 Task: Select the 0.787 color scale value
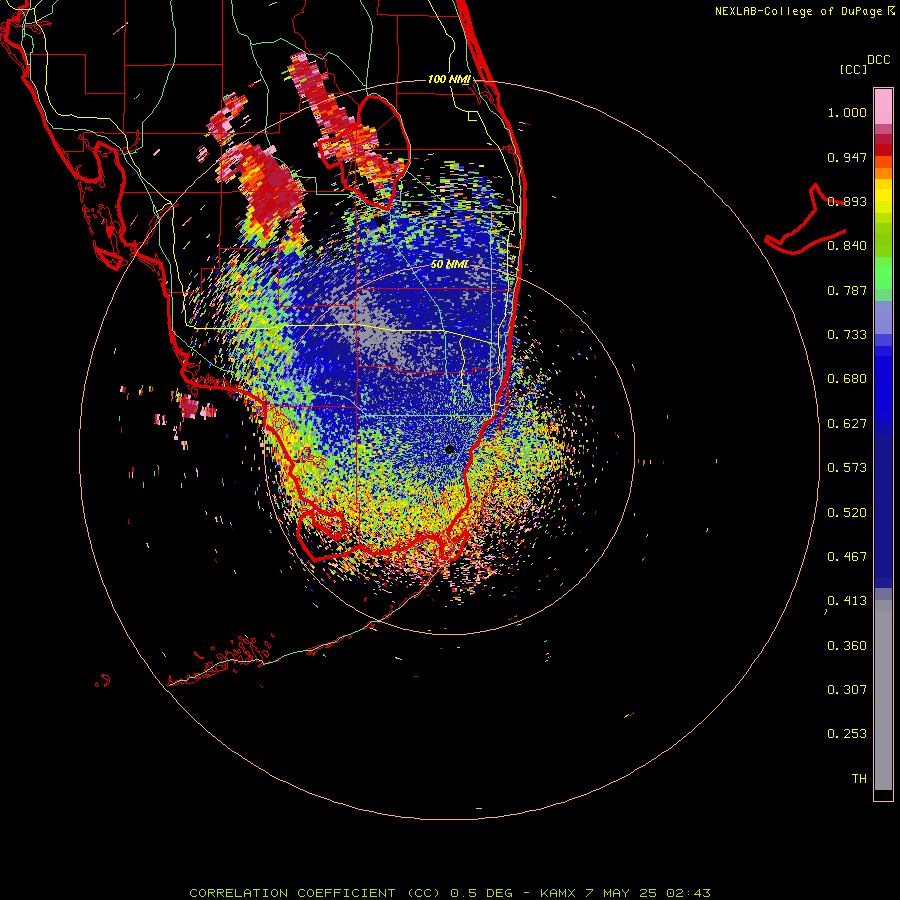(x=847, y=290)
